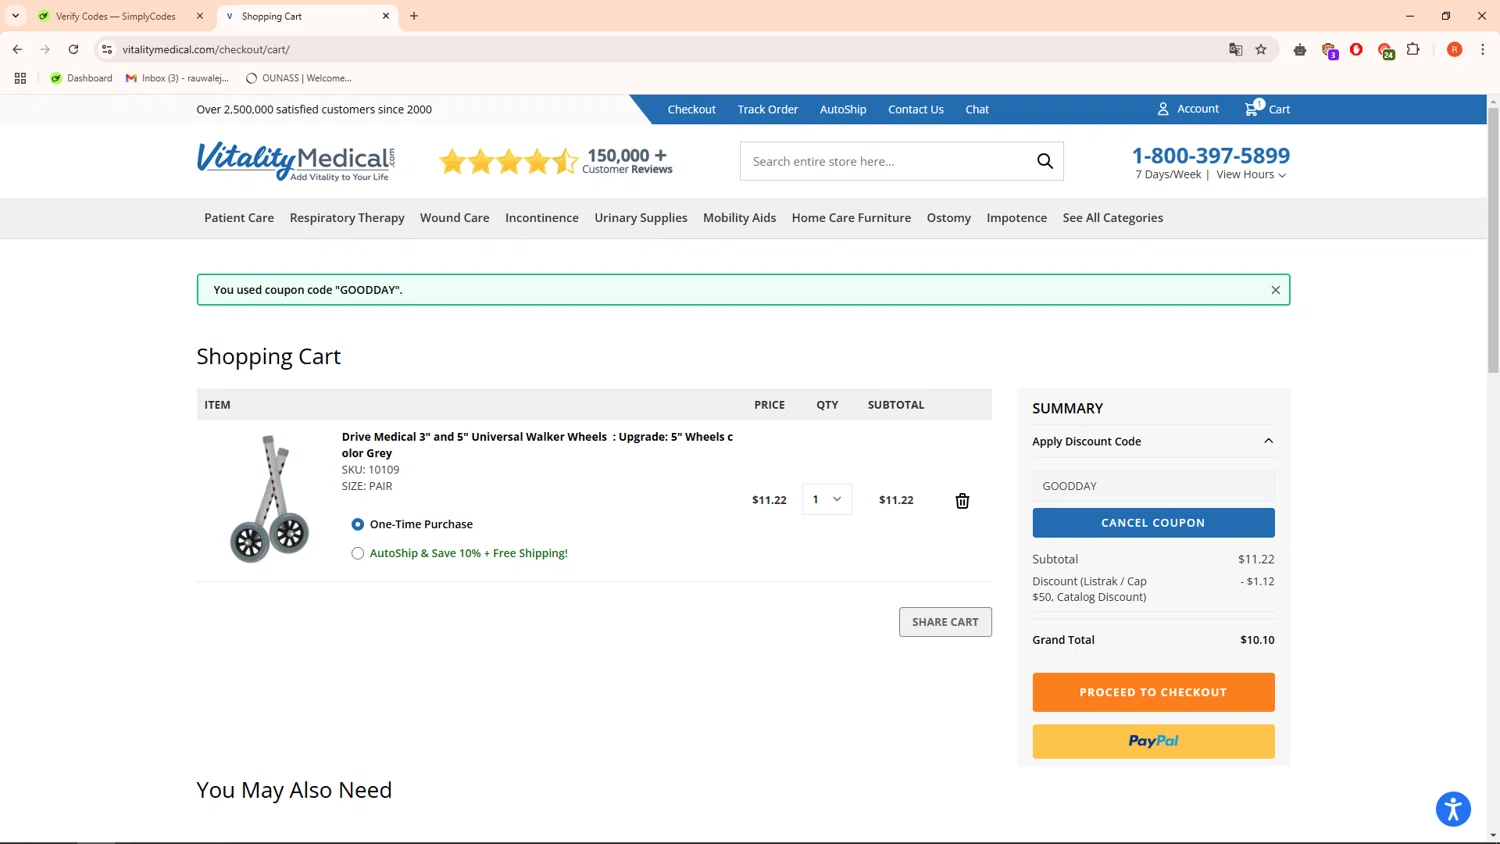Viewport: 1500px width, 844px height.
Task: View site information icon in address bar
Action: (107, 49)
